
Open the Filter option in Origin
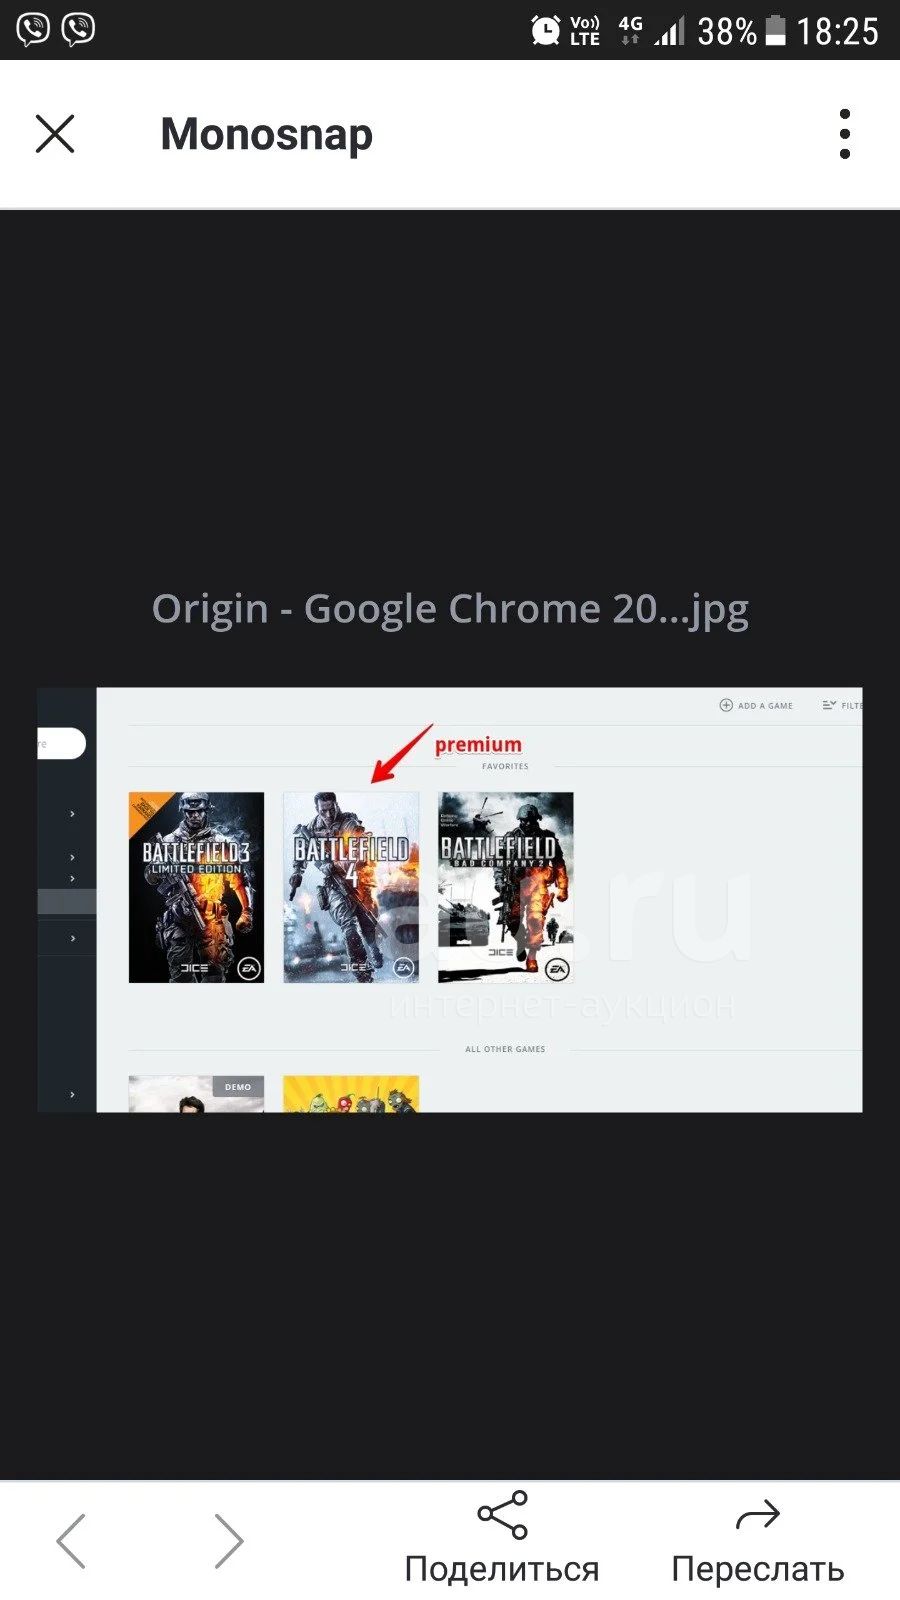point(841,705)
